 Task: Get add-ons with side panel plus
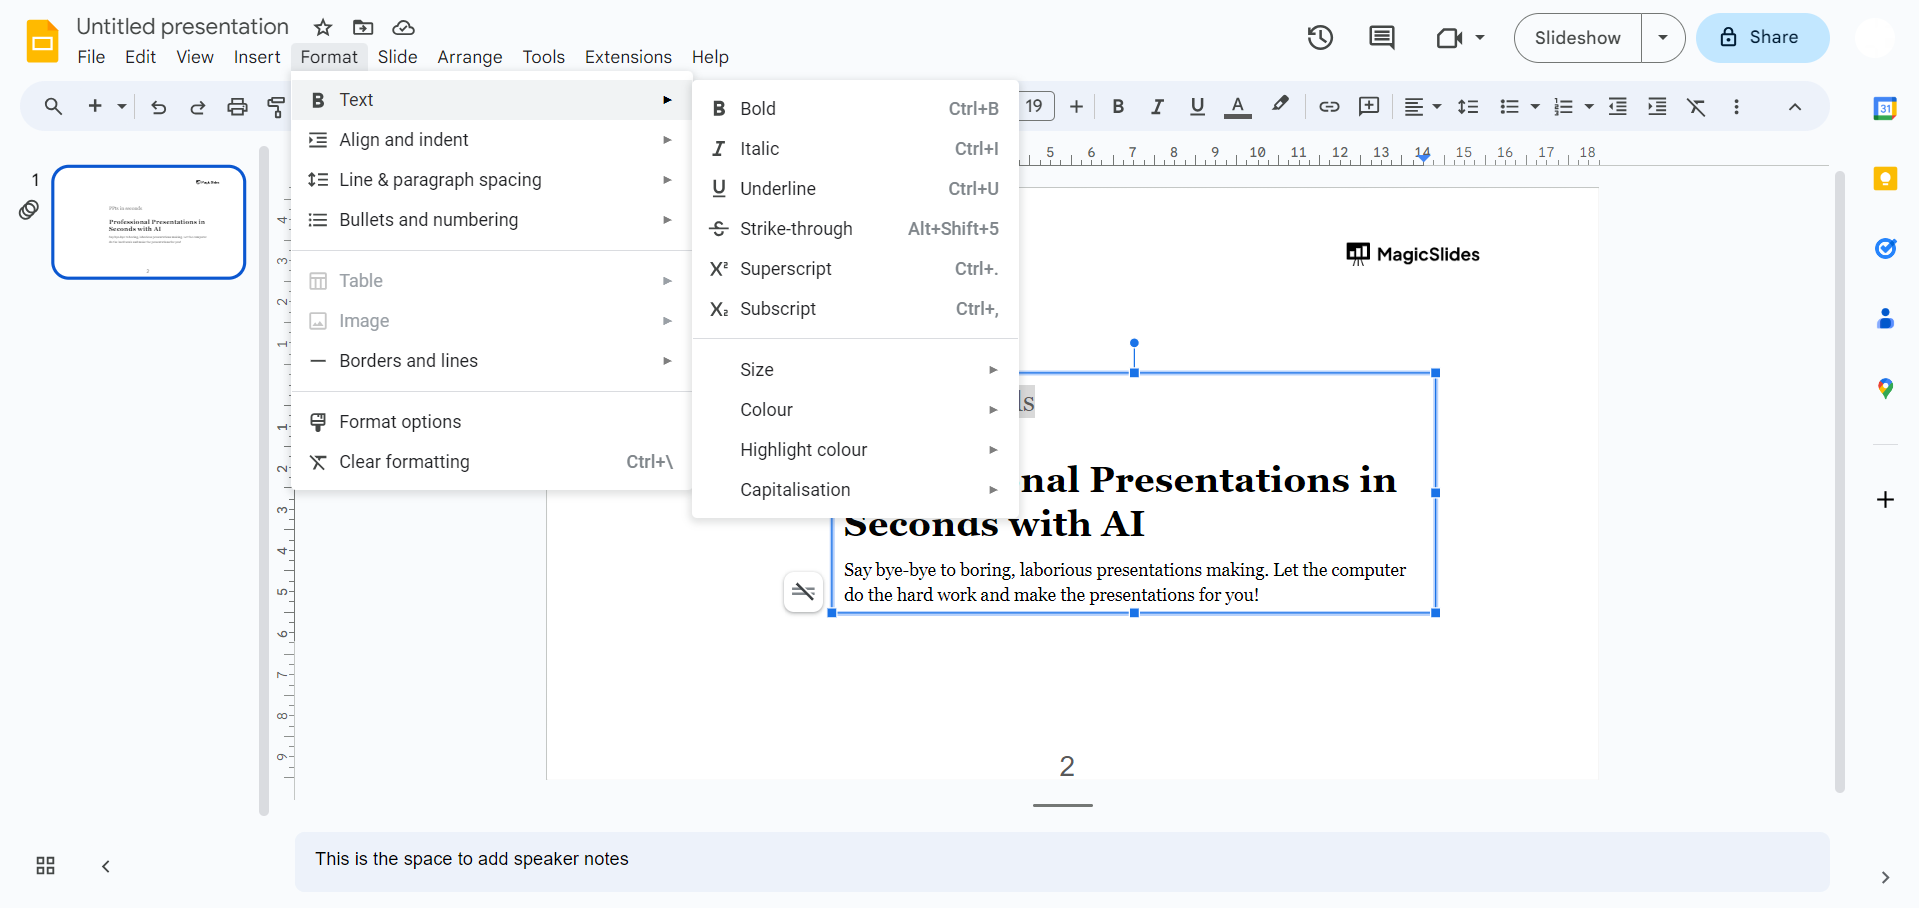(x=1885, y=499)
